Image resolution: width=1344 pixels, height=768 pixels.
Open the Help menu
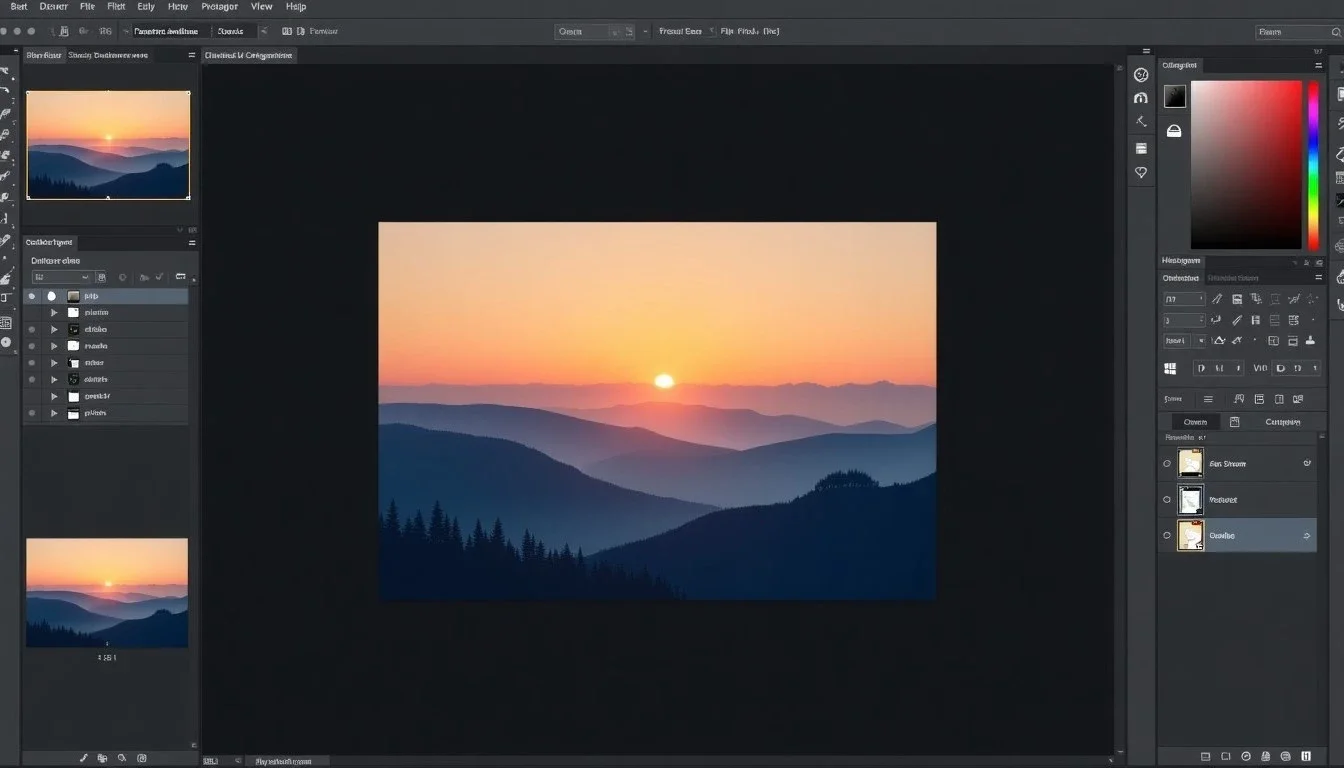296,6
